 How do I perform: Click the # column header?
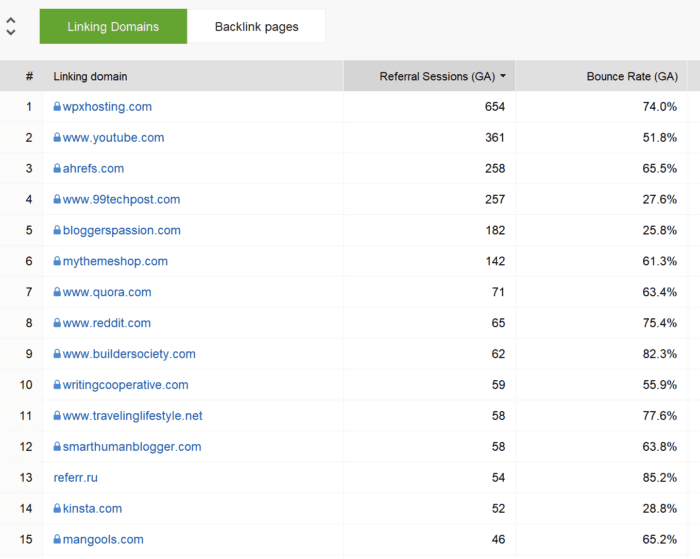click(29, 76)
